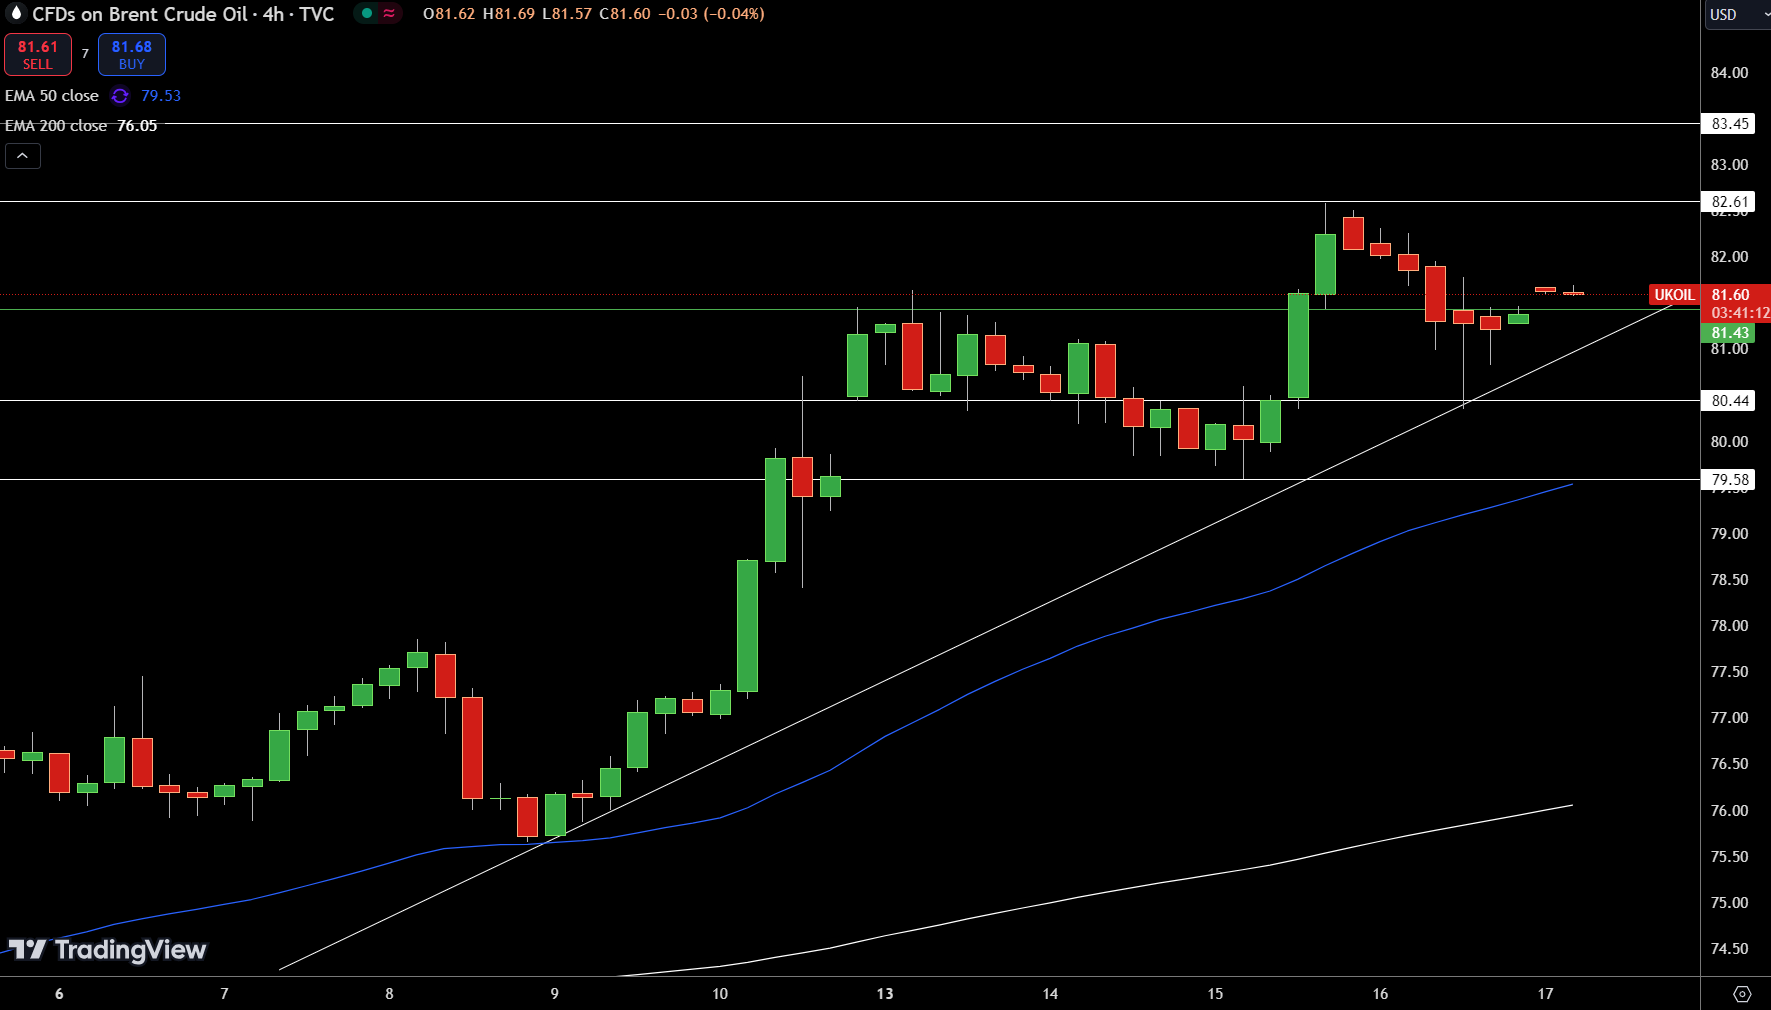This screenshot has height=1010, width=1771.
Task: Click the 84.00 price scale label
Action: pos(1729,73)
